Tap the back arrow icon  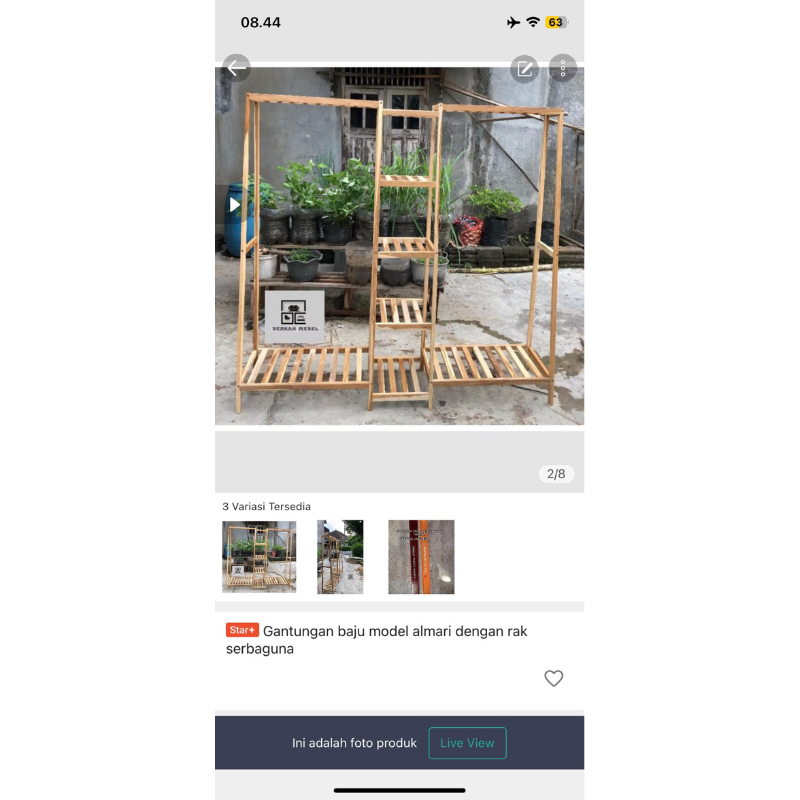tap(236, 68)
